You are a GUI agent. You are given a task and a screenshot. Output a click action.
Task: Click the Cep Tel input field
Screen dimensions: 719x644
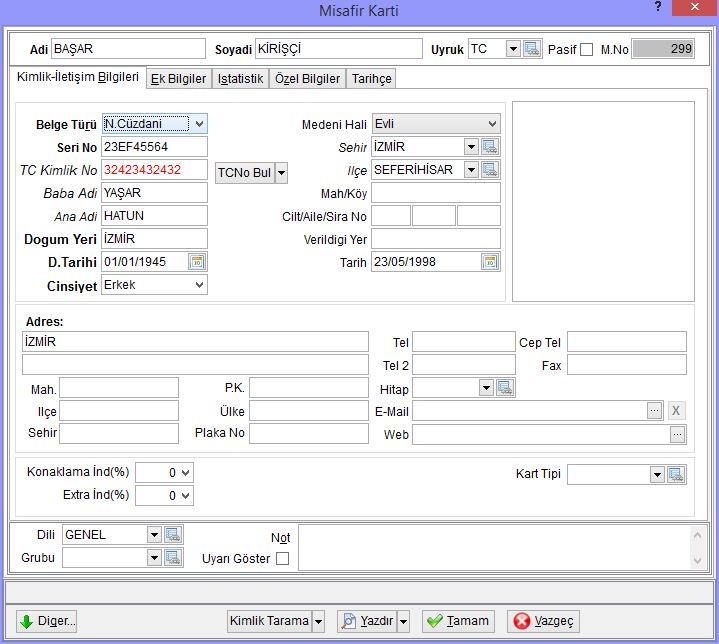pyautogui.click(x=627, y=342)
